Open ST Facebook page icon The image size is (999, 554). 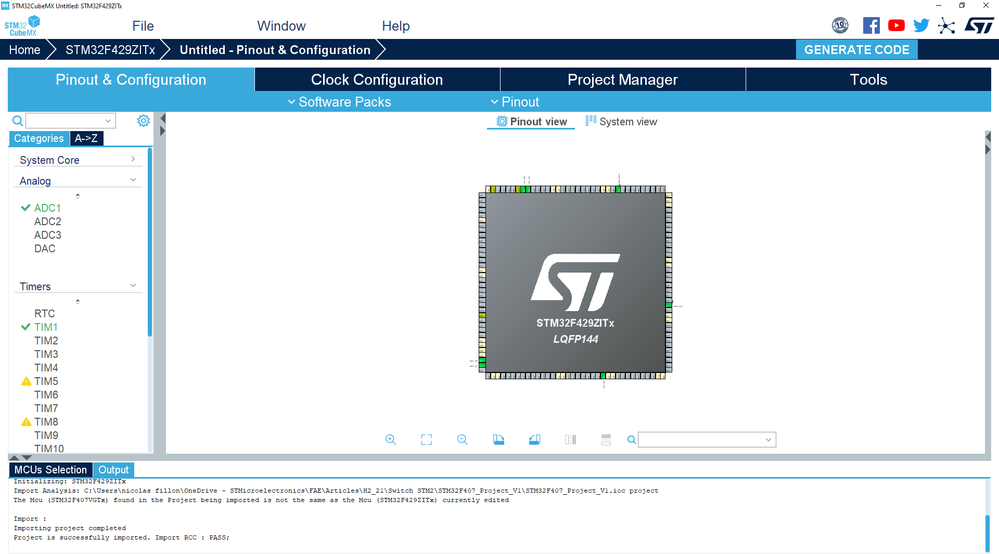coord(871,25)
